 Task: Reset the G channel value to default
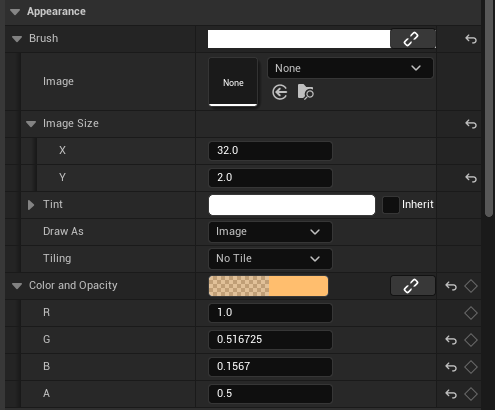[451, 340]
